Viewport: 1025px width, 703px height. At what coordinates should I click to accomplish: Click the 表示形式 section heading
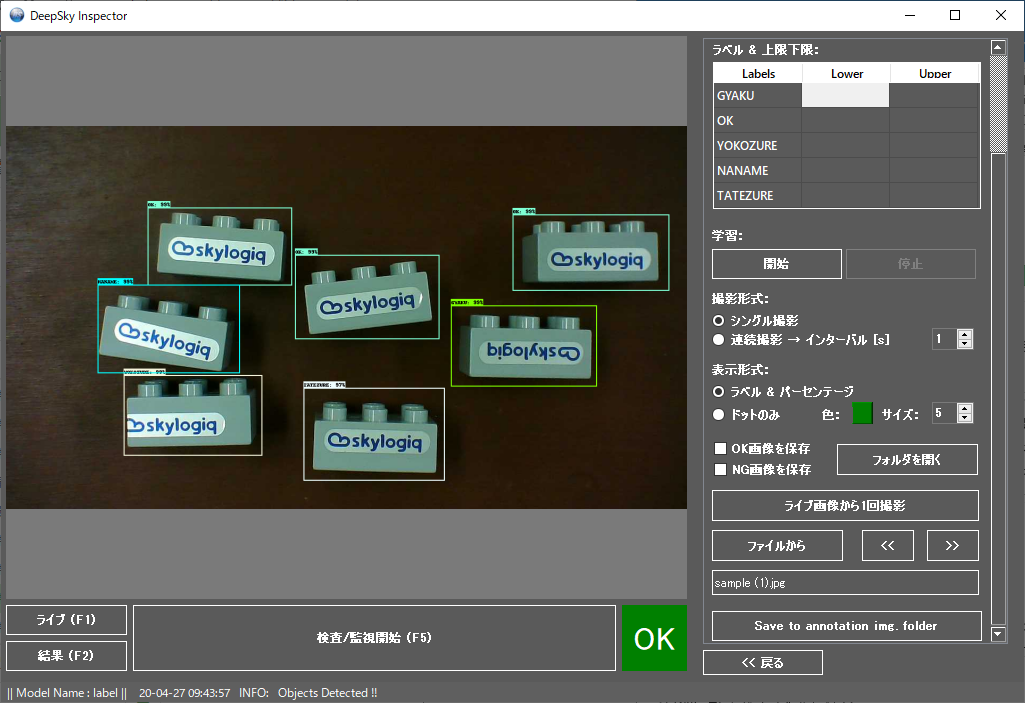coord(740,370)
